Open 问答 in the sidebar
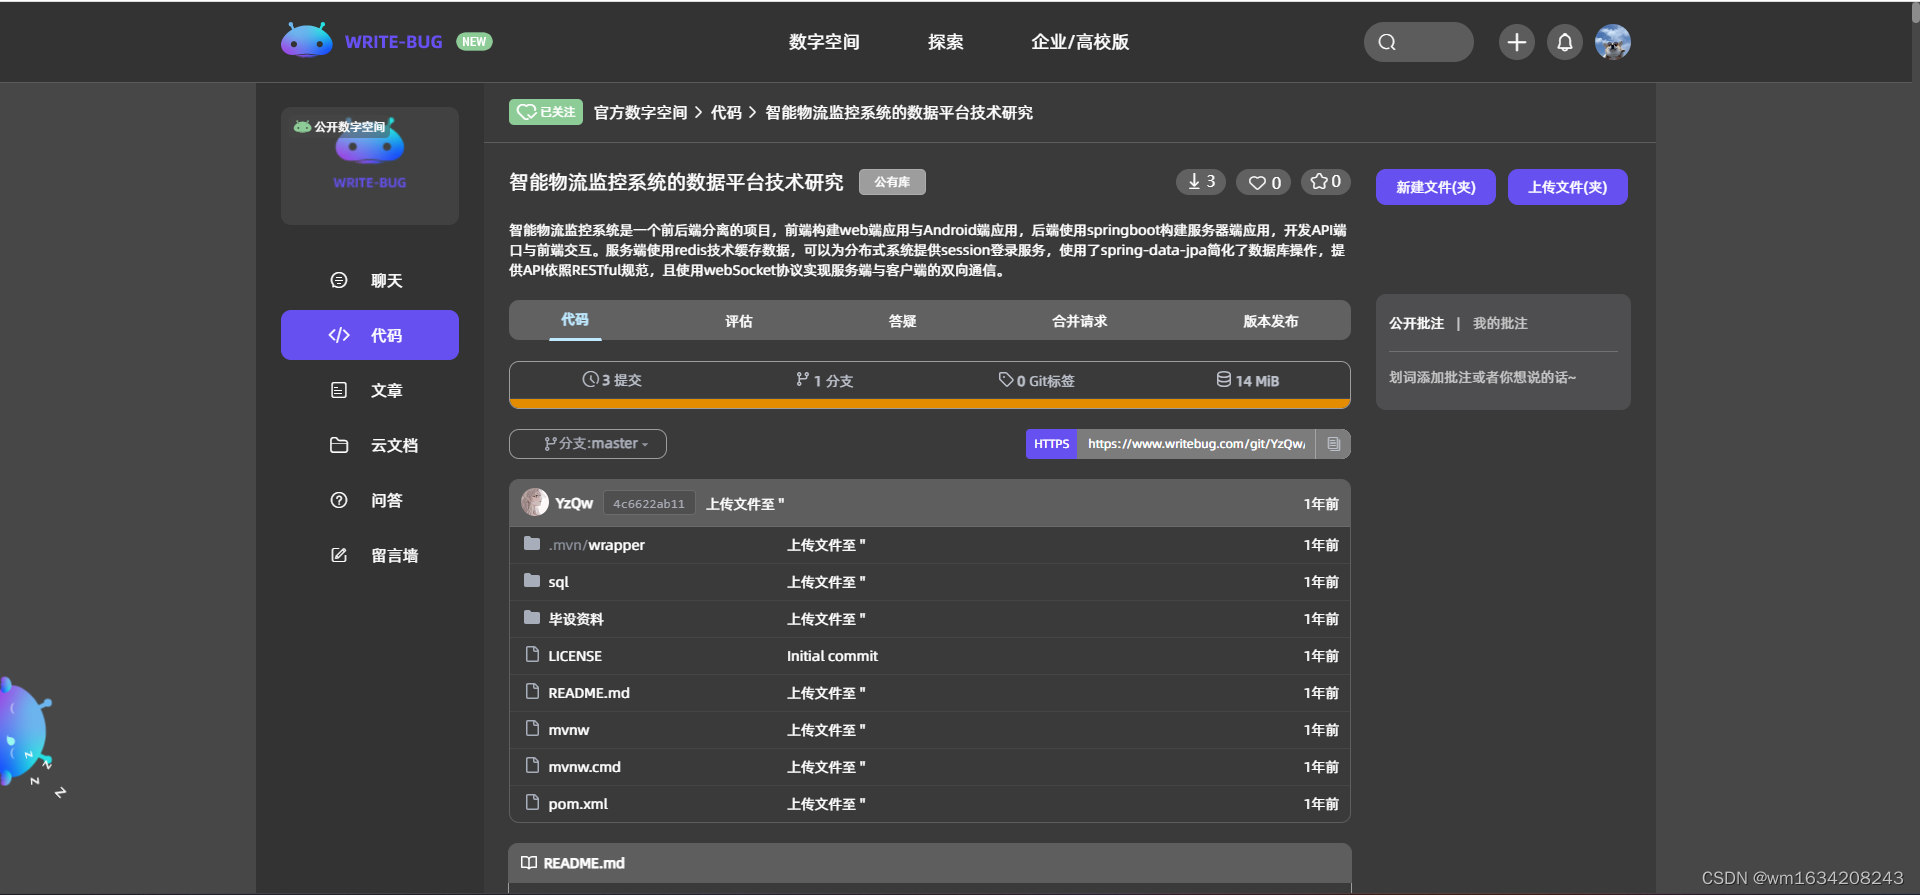 pyautogui.click(x=370, y=500)
